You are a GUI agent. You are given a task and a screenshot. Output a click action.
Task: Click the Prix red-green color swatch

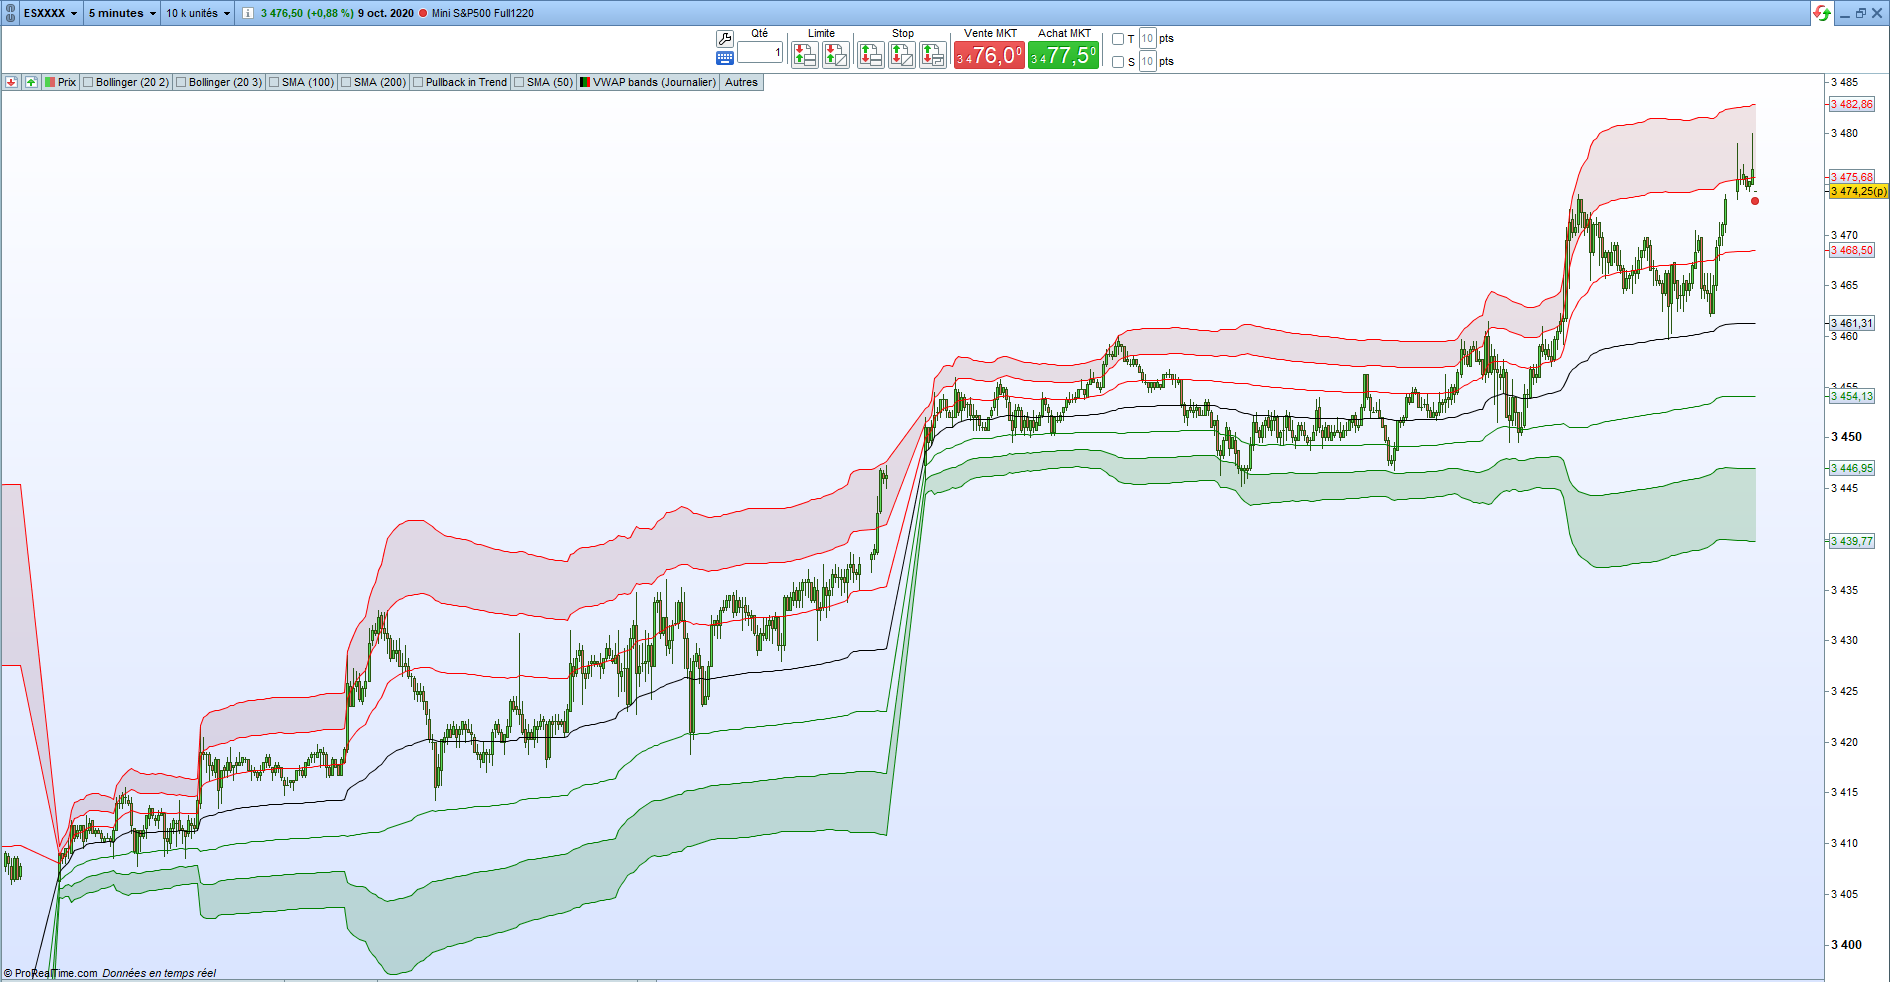[x=50, y=82]
